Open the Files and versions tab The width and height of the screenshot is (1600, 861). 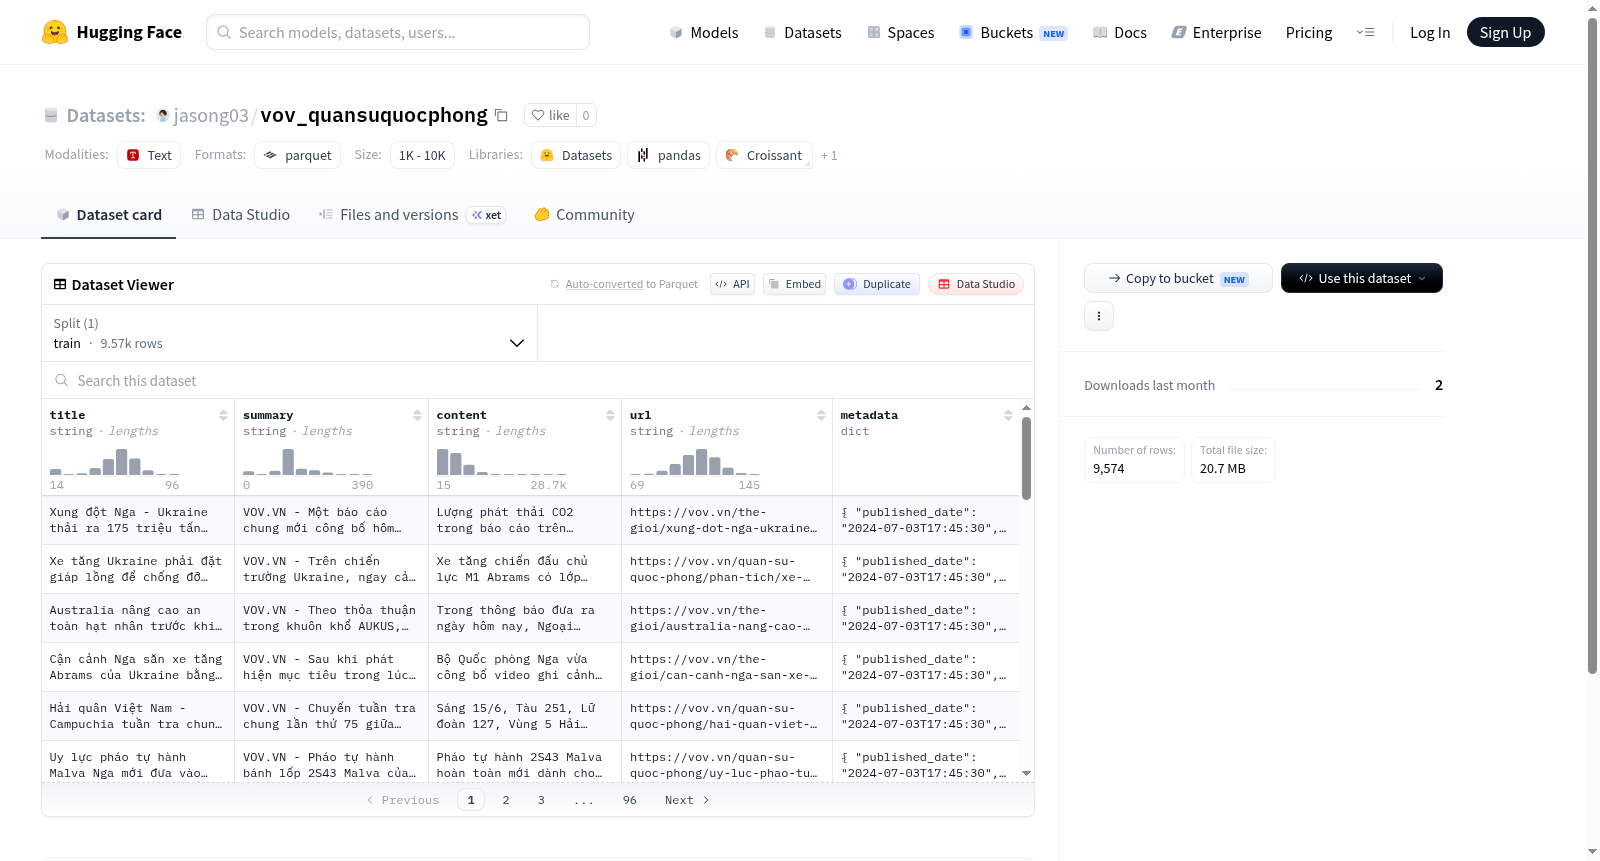coord(411,215)
